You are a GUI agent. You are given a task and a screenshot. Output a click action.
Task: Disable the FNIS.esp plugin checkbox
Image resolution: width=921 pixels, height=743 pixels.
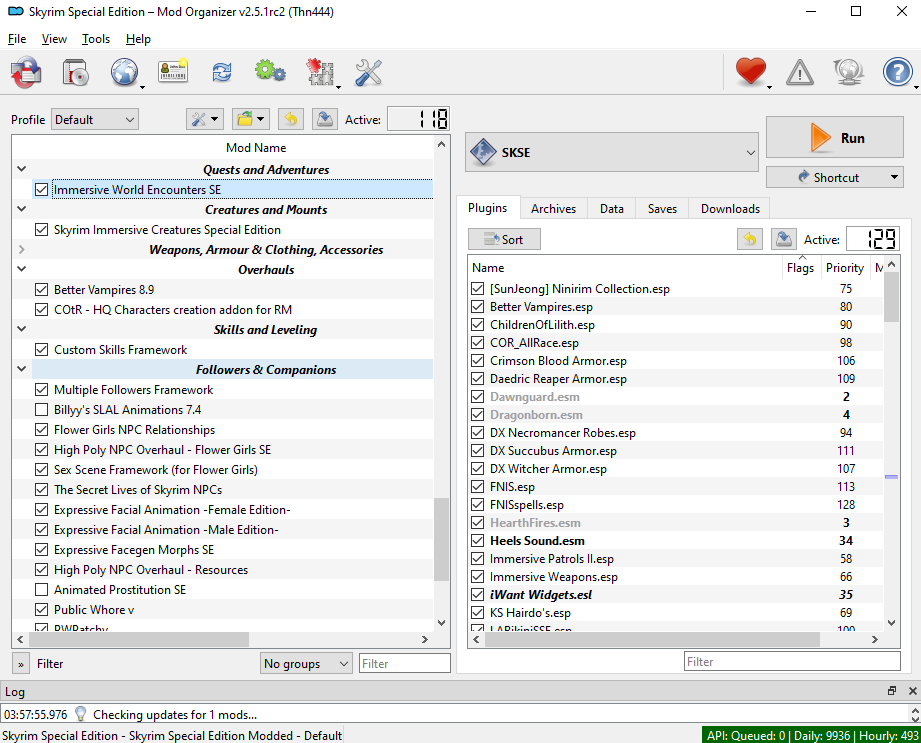pyautogui.click(x=477, y=487)
